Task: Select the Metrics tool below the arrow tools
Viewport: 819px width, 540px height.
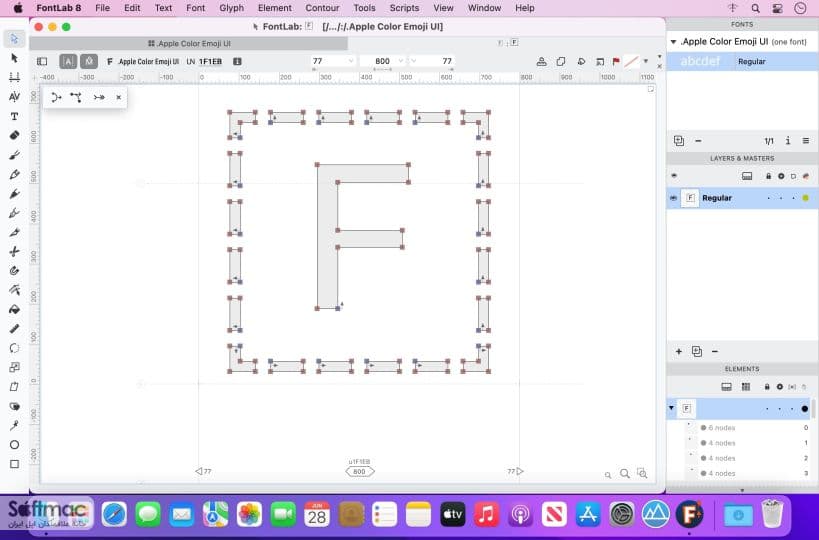Action: pyautogui.click(x=14, y=77)
